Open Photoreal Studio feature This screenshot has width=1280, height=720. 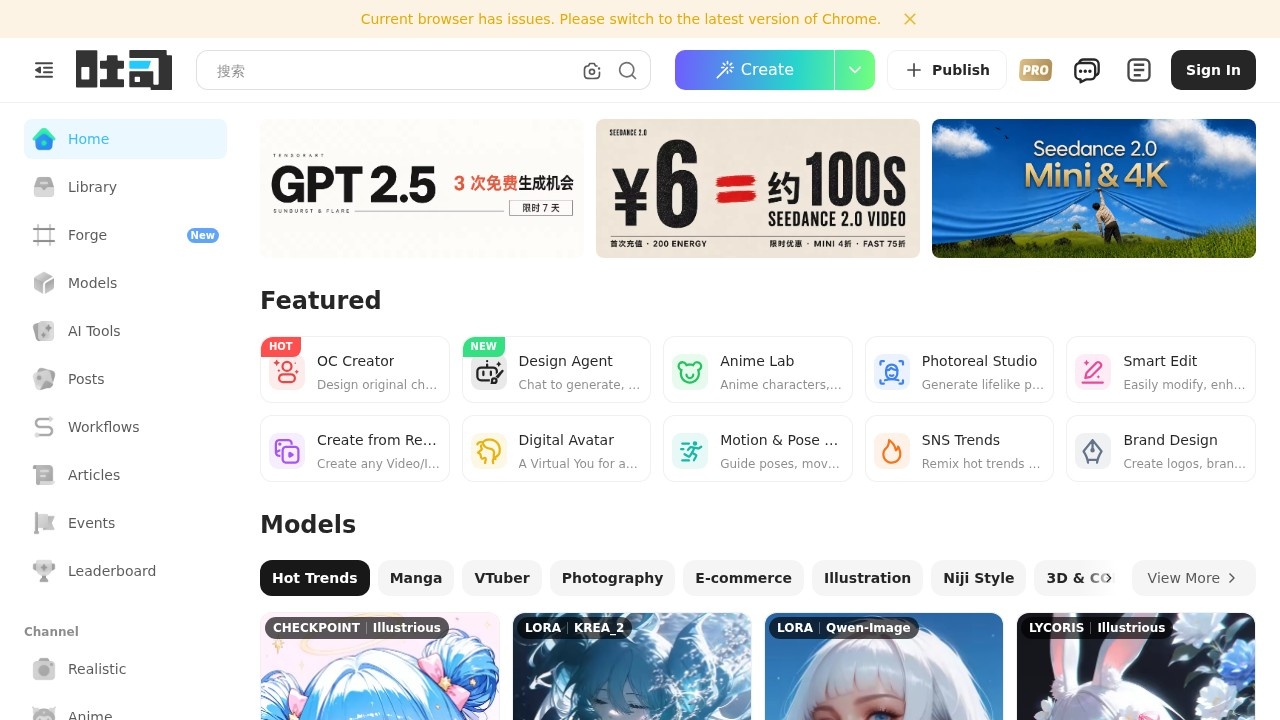[x=959, y=370]
